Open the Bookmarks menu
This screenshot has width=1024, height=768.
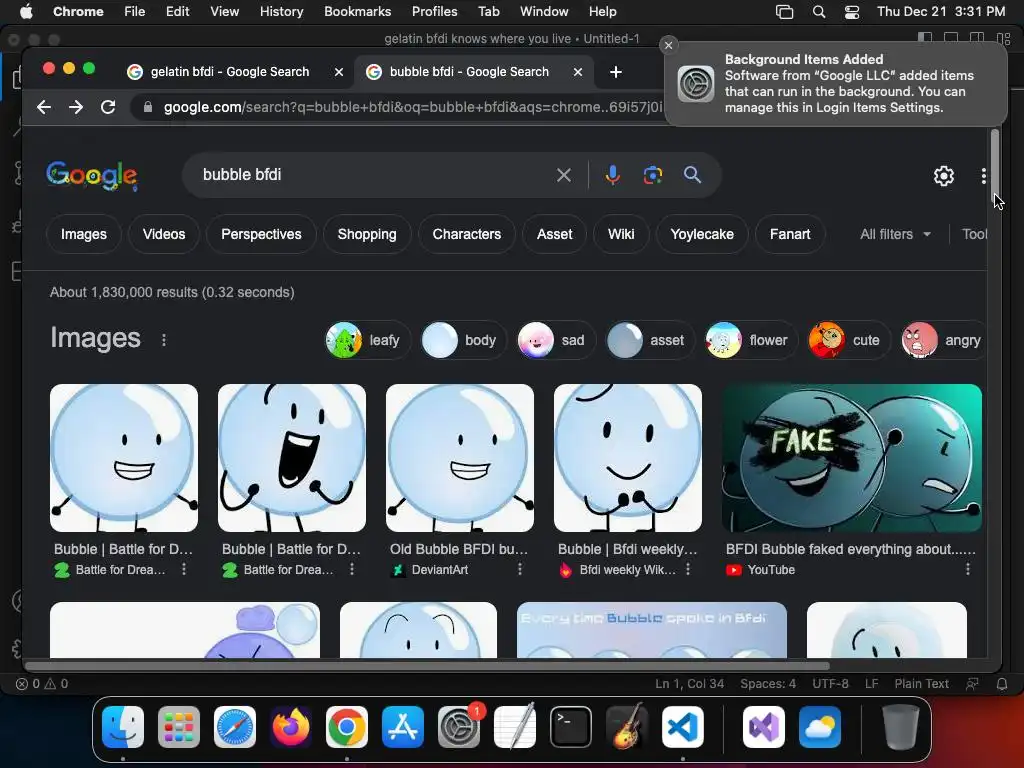tap(358, 12)
